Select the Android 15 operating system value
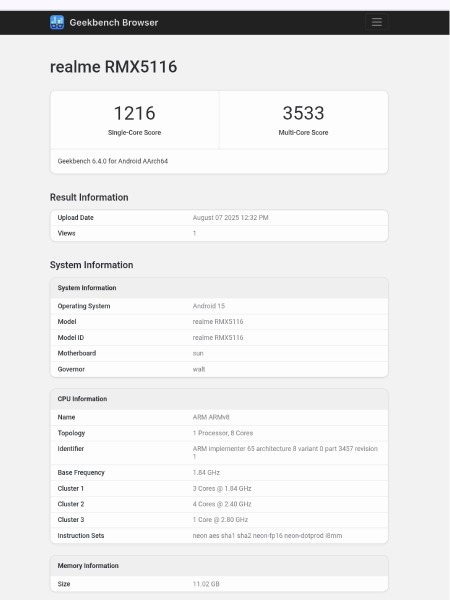The width and height of the screenshot is (450, 600). pos(209,306)
